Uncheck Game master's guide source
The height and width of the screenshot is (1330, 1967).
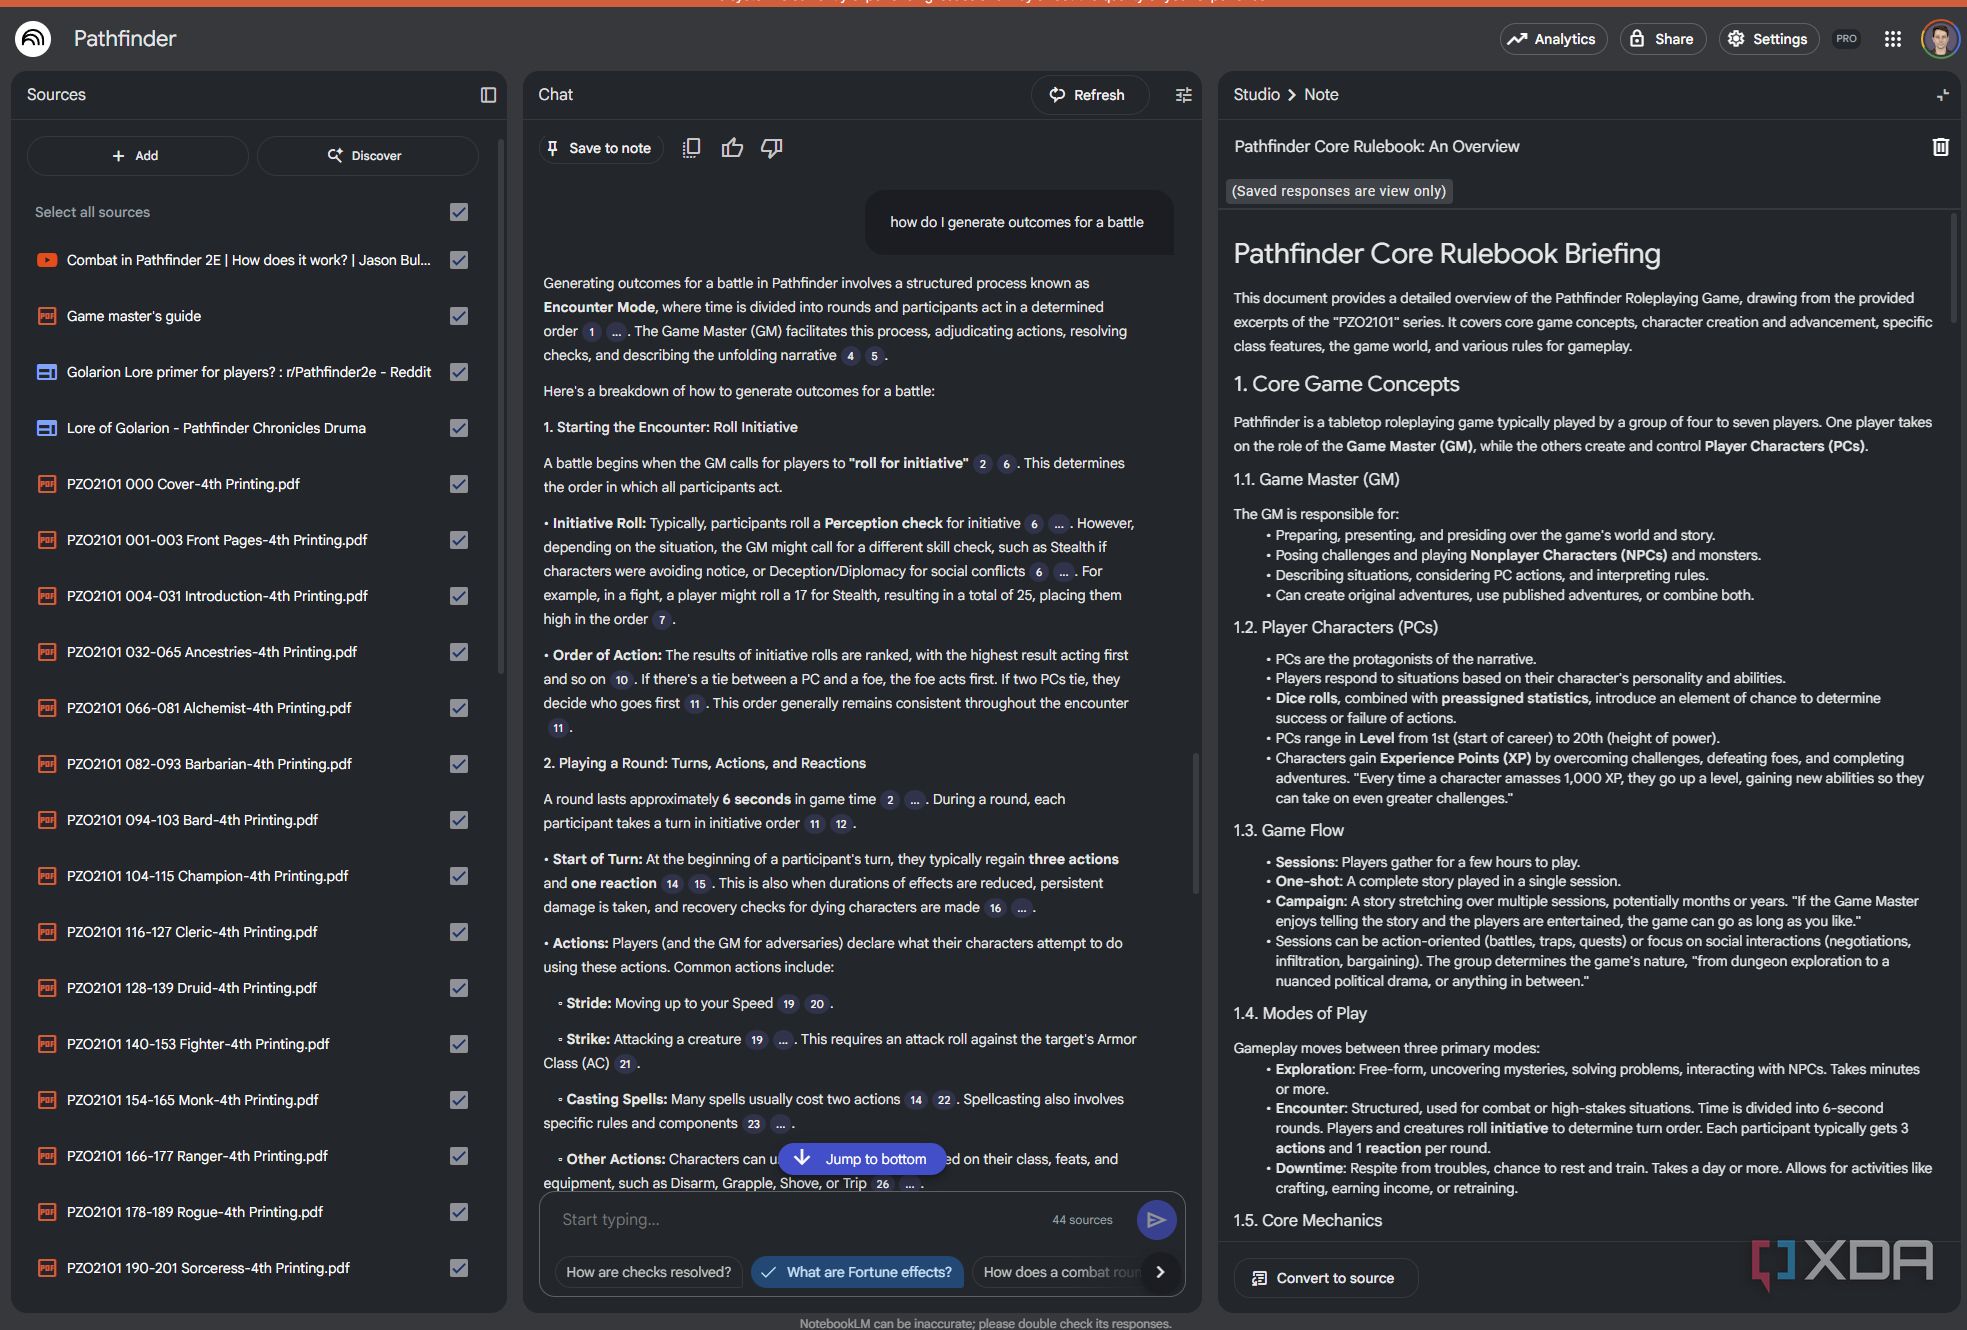(x=459, y=316)
